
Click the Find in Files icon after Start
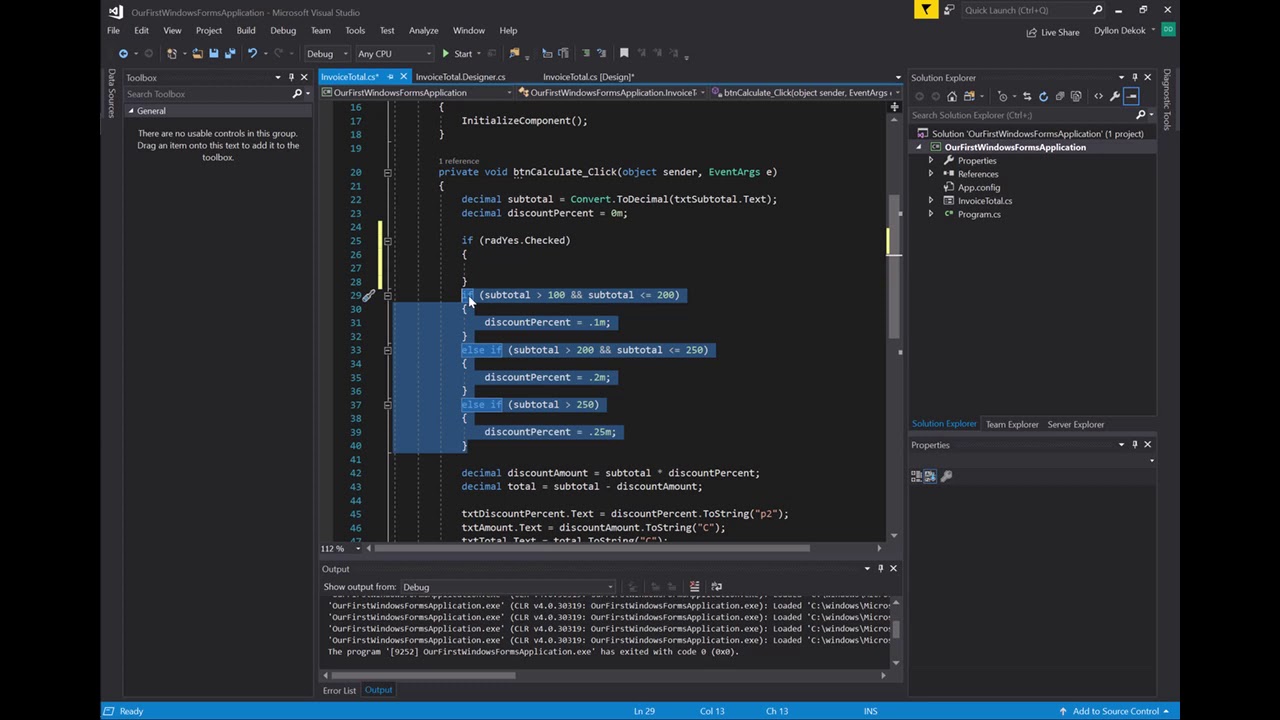coord(514,53)
